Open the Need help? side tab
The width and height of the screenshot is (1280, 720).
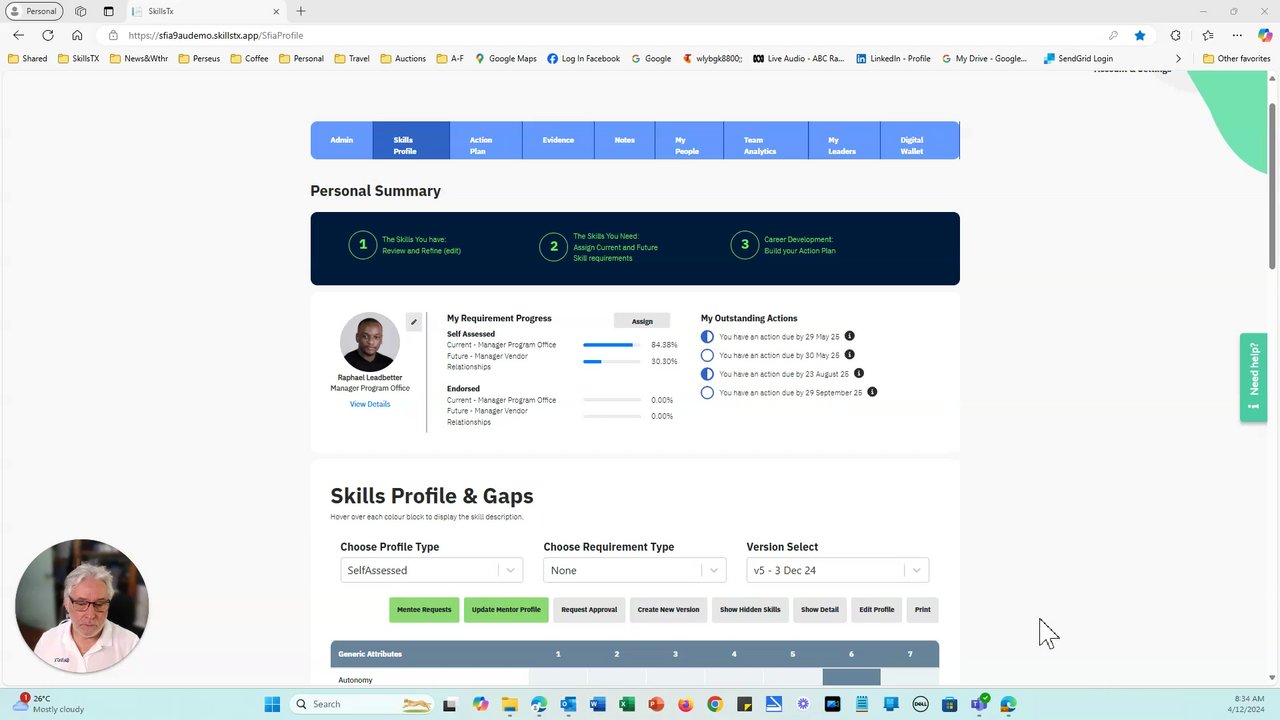[x=1254, y=377]
